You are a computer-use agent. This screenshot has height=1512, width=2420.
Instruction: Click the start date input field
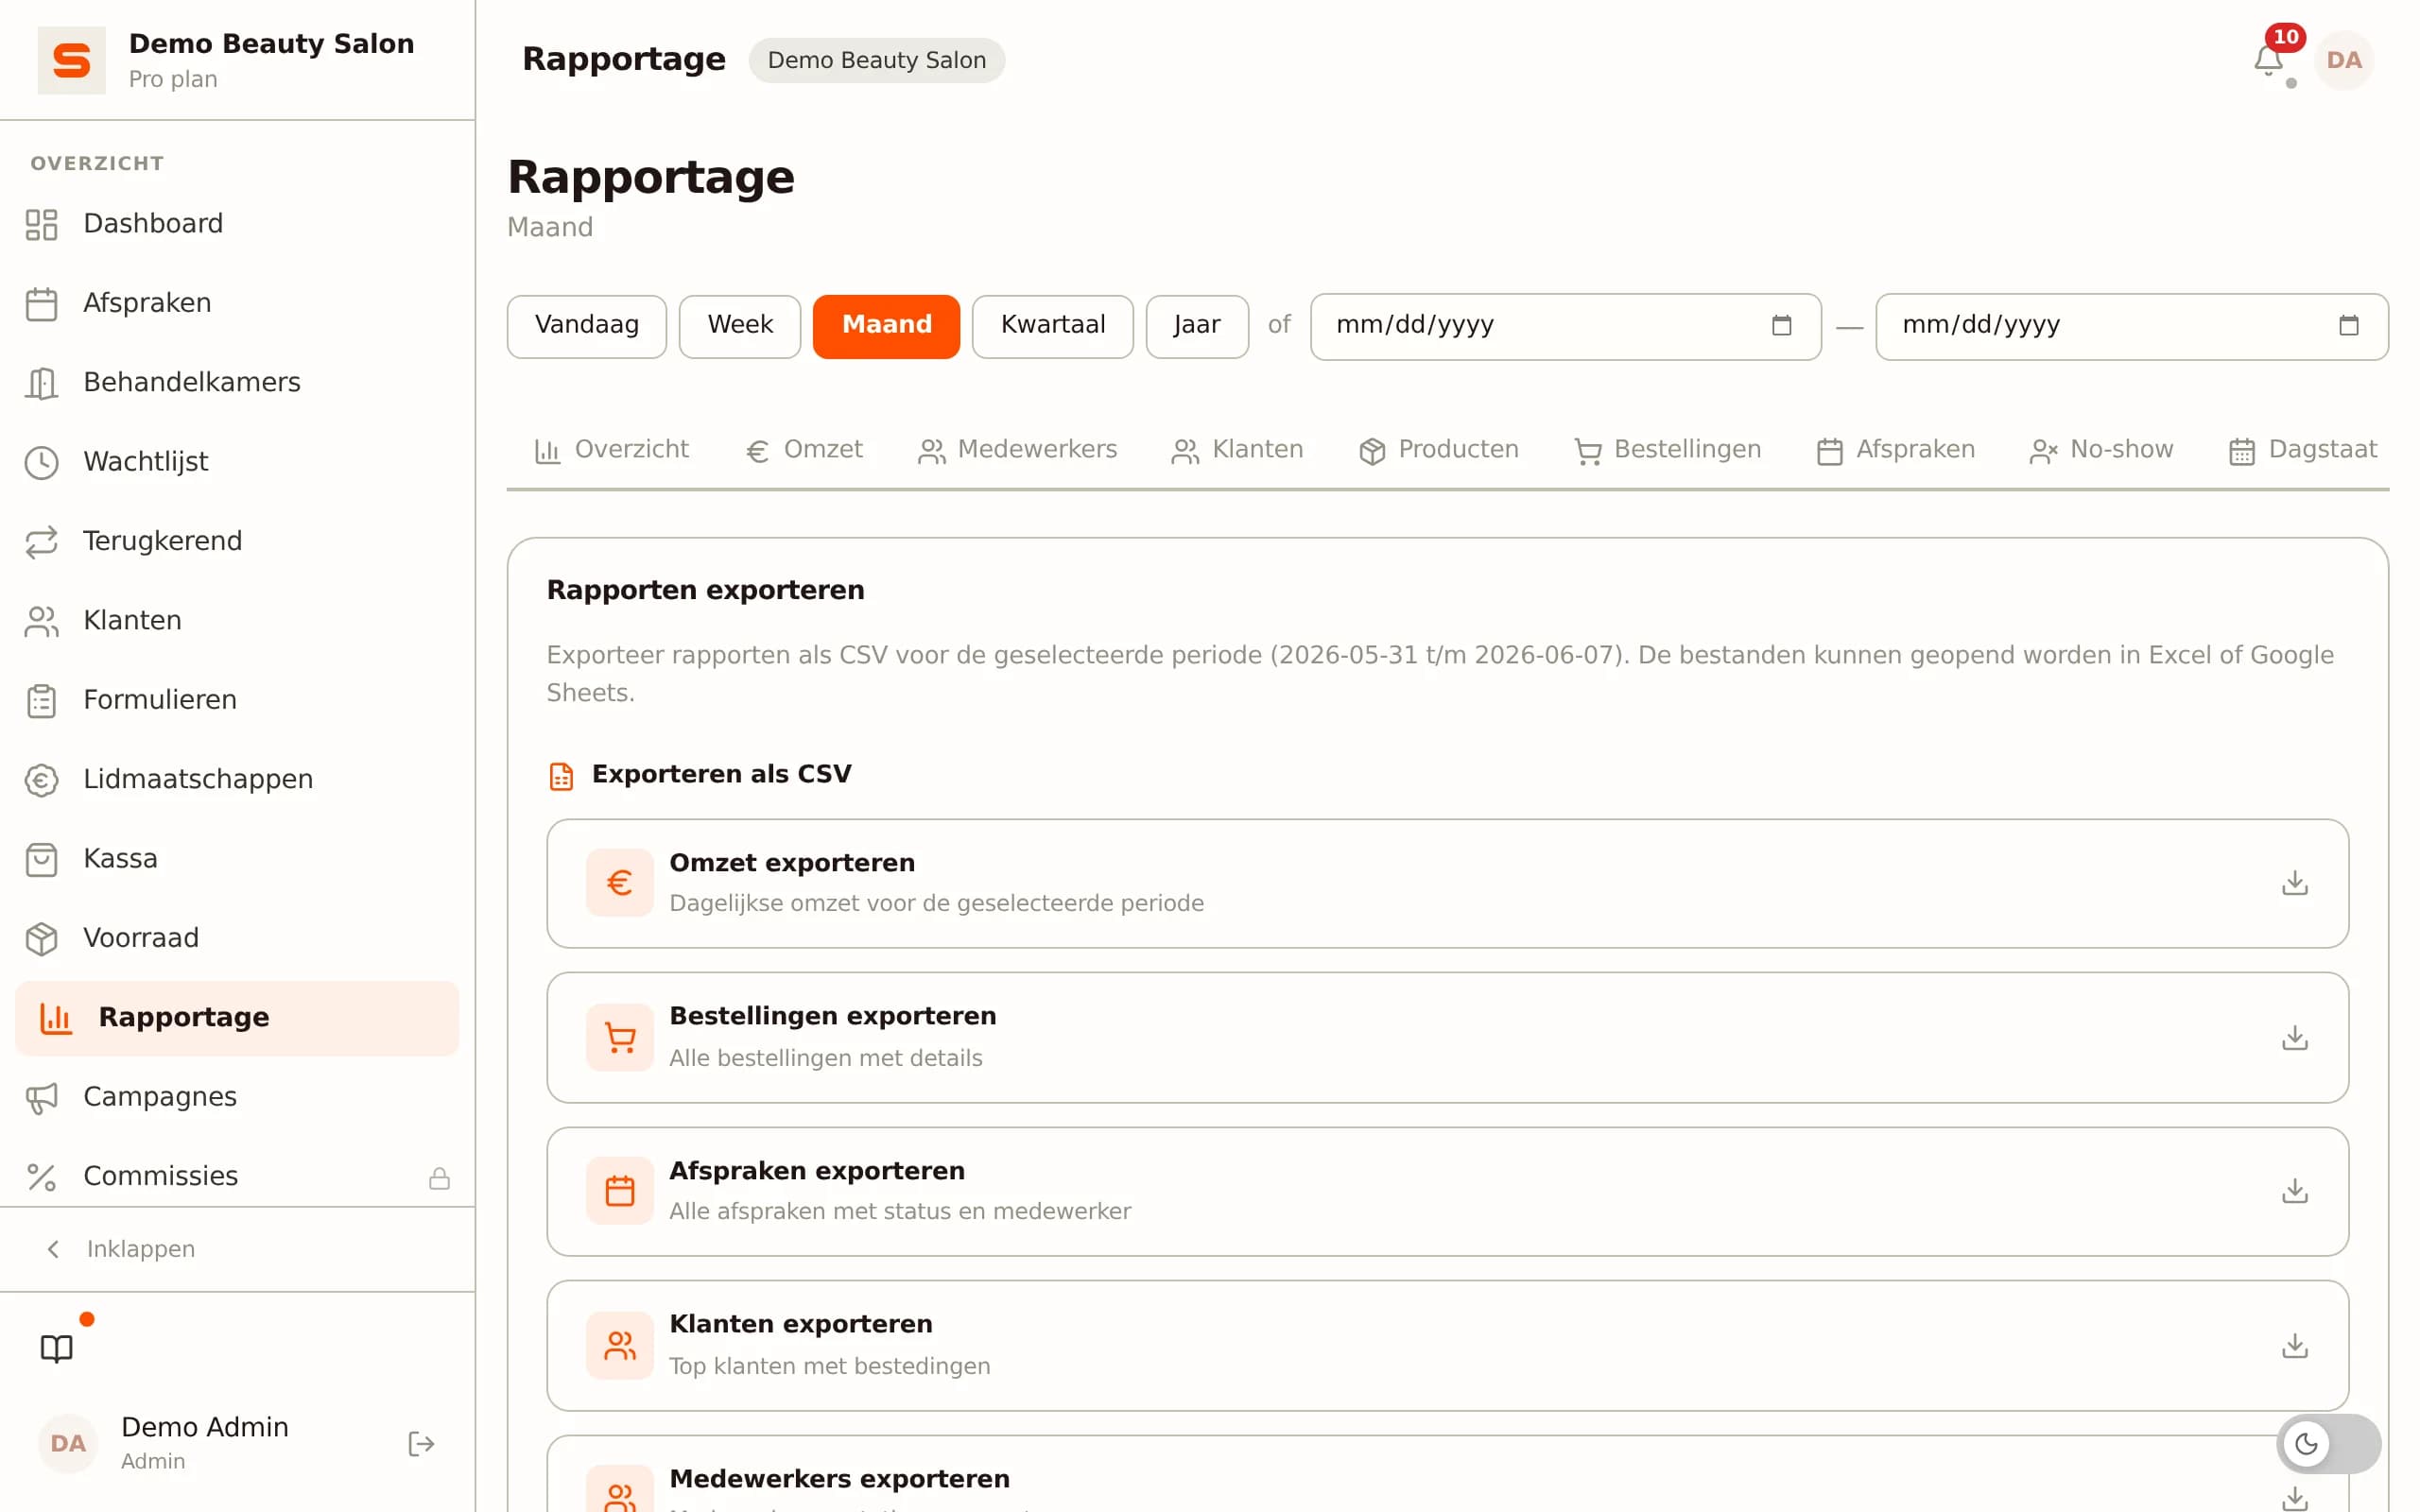[1565, 326]
